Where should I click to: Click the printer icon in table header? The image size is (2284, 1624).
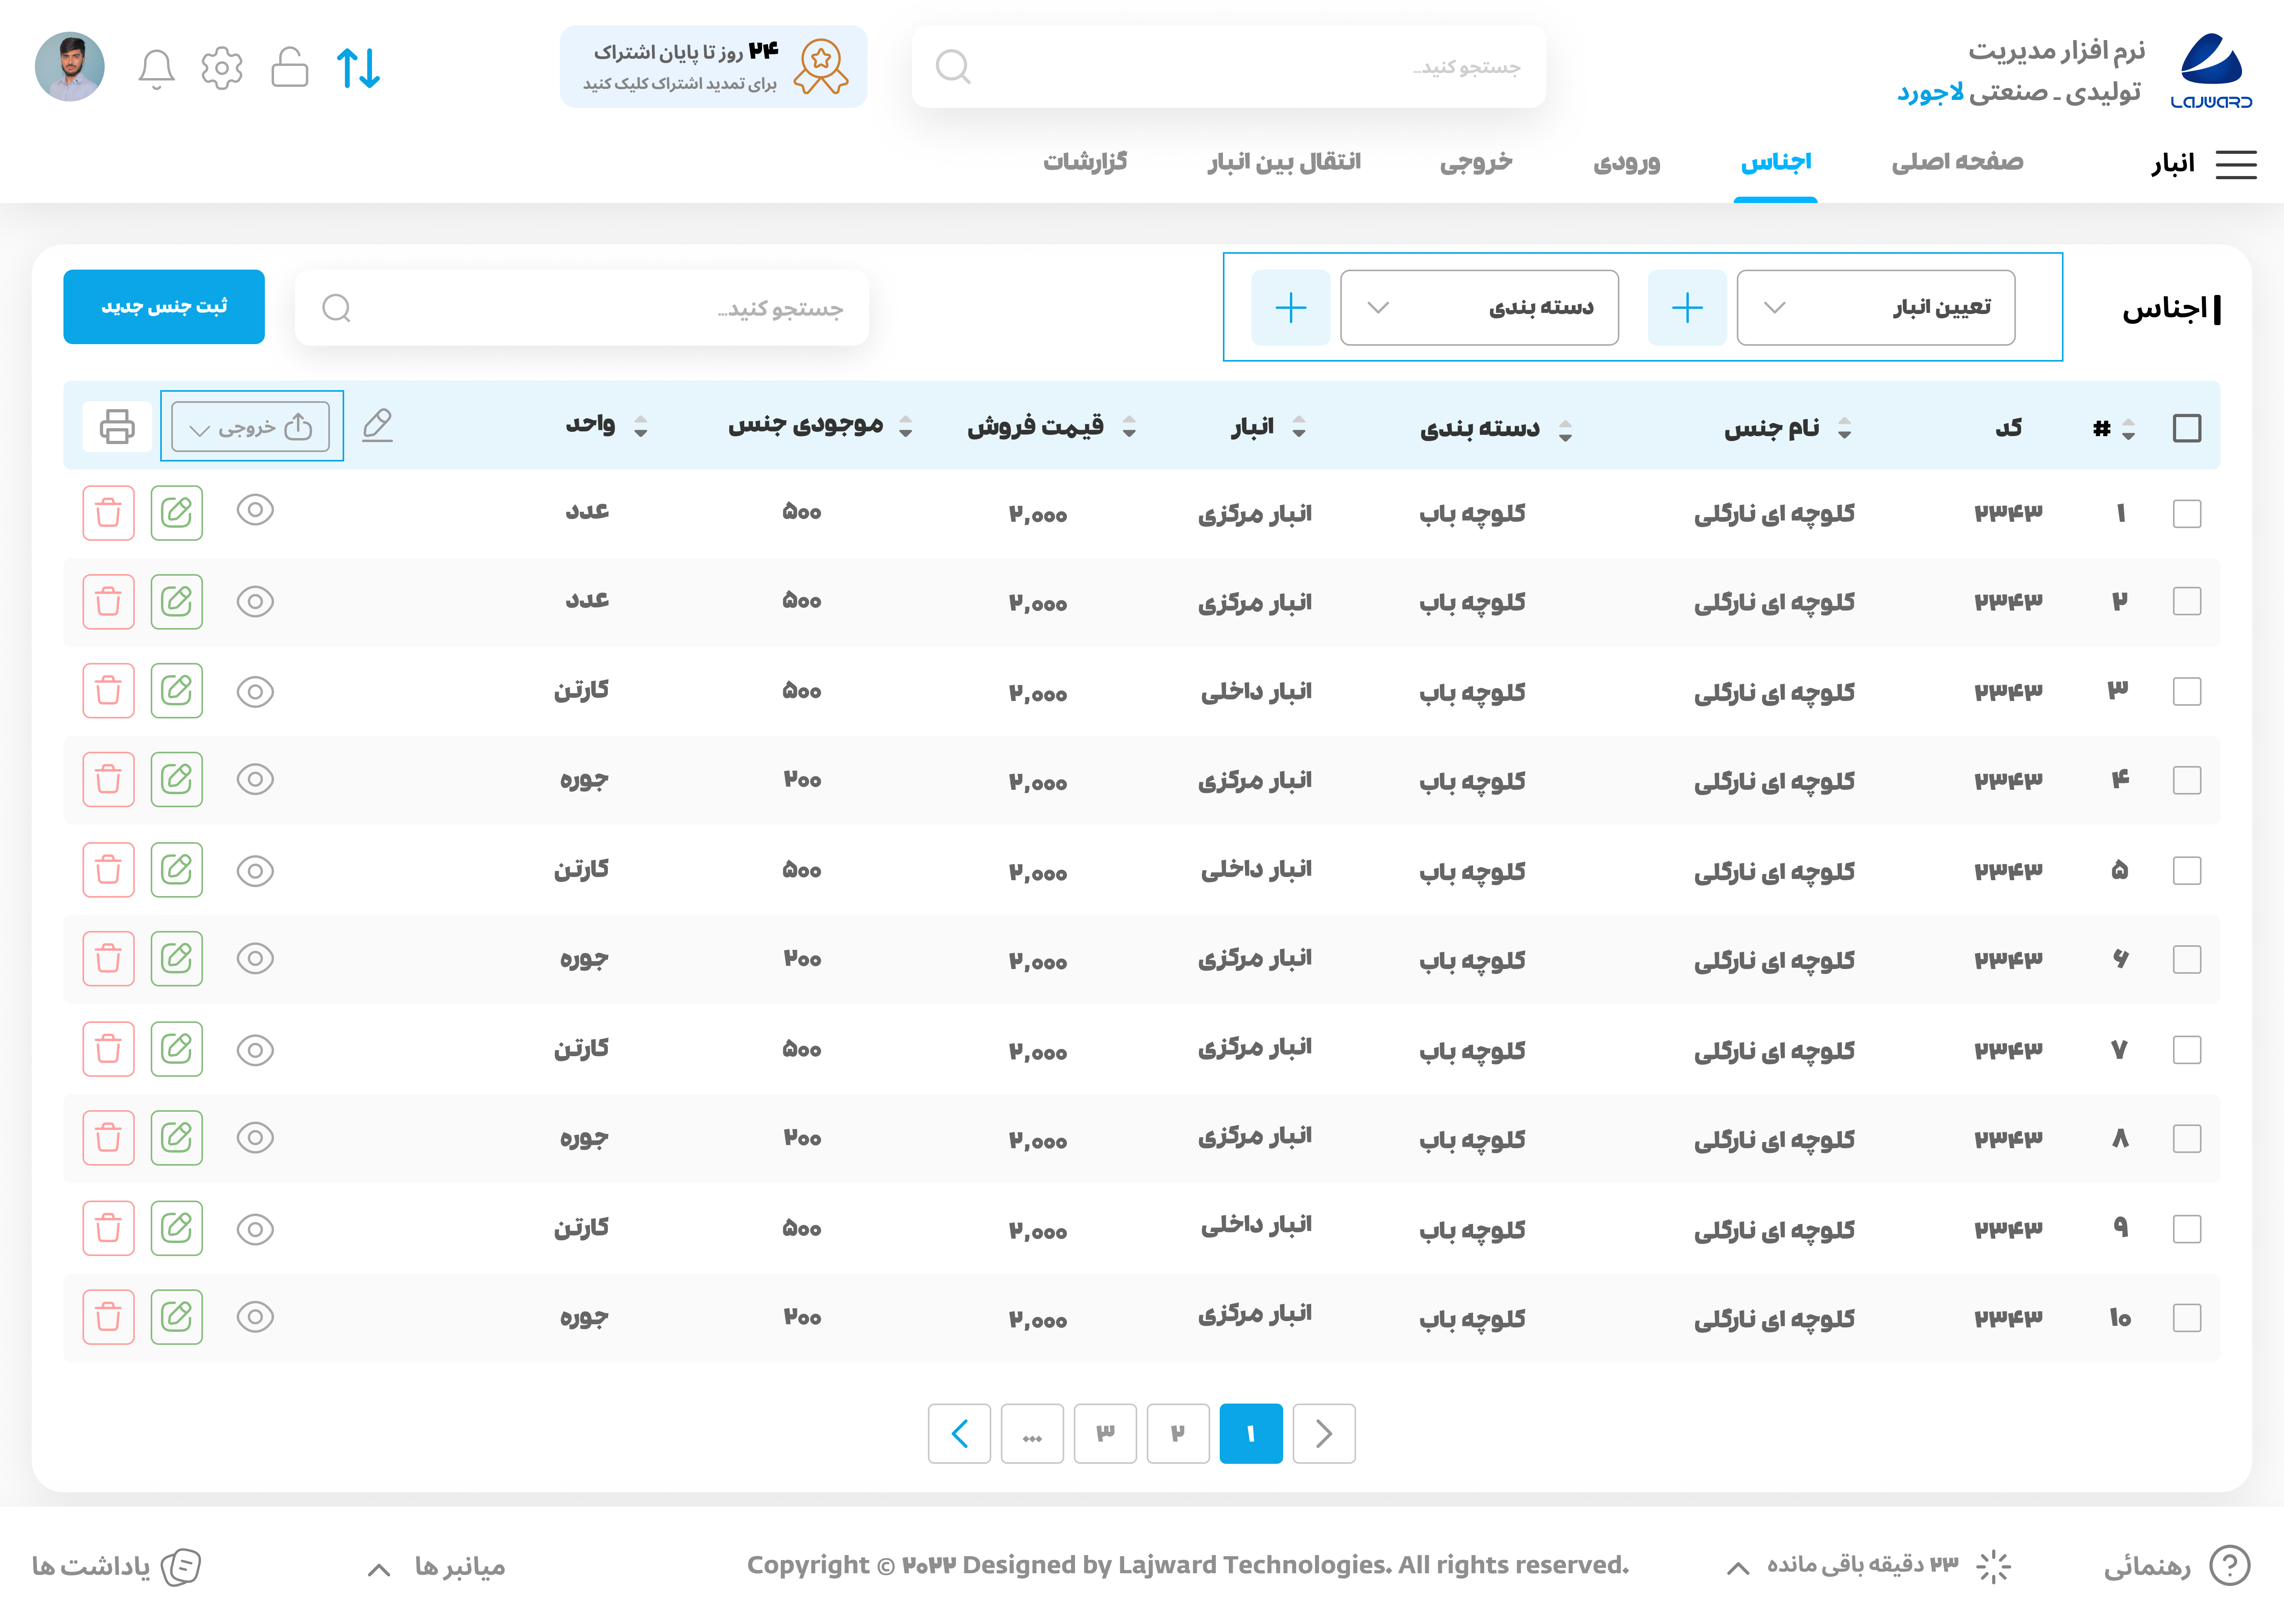[117, 427]
